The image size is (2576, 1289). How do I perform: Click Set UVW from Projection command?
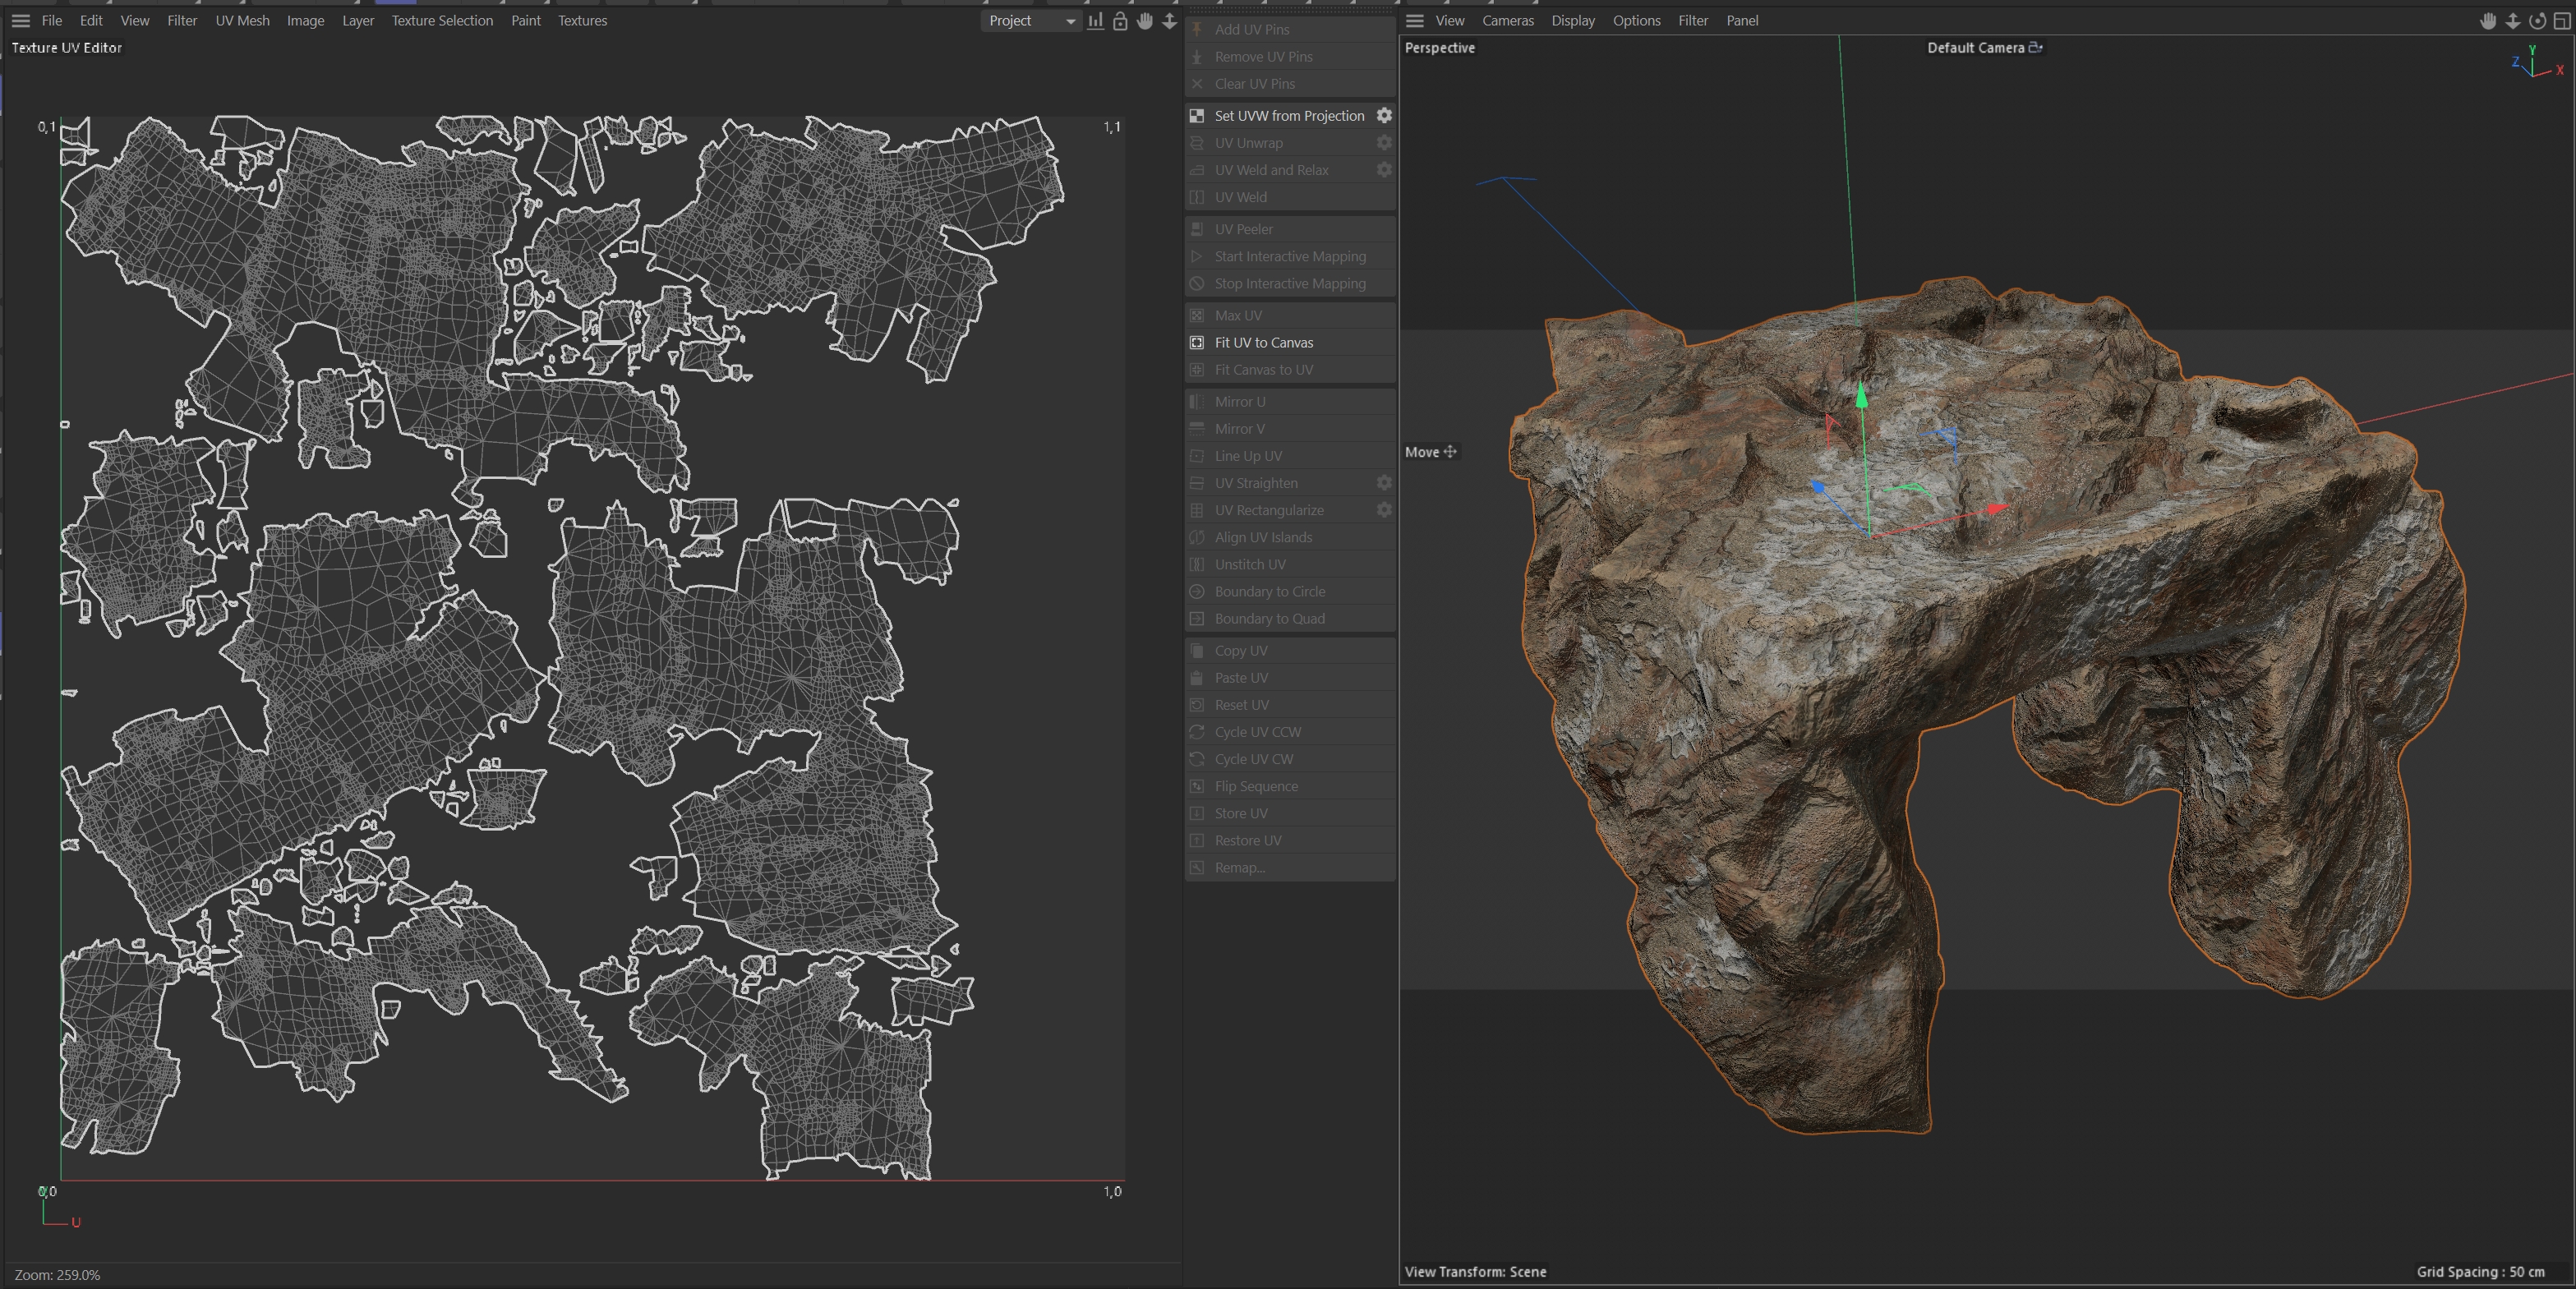point(1288,116)
